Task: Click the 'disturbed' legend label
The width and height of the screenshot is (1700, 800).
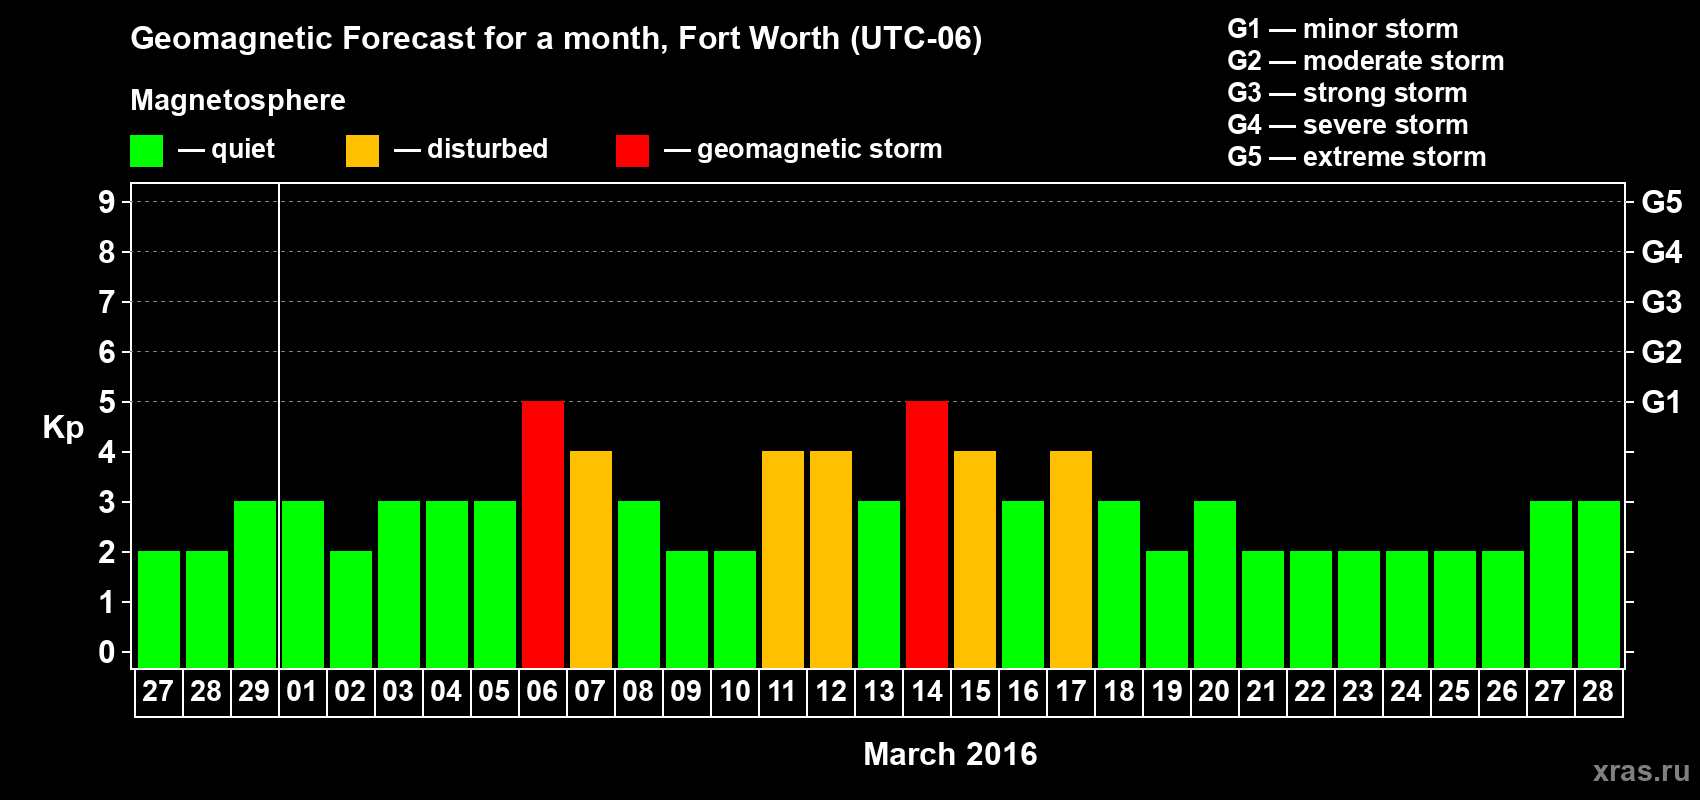Action: click(x=488, y=149)
